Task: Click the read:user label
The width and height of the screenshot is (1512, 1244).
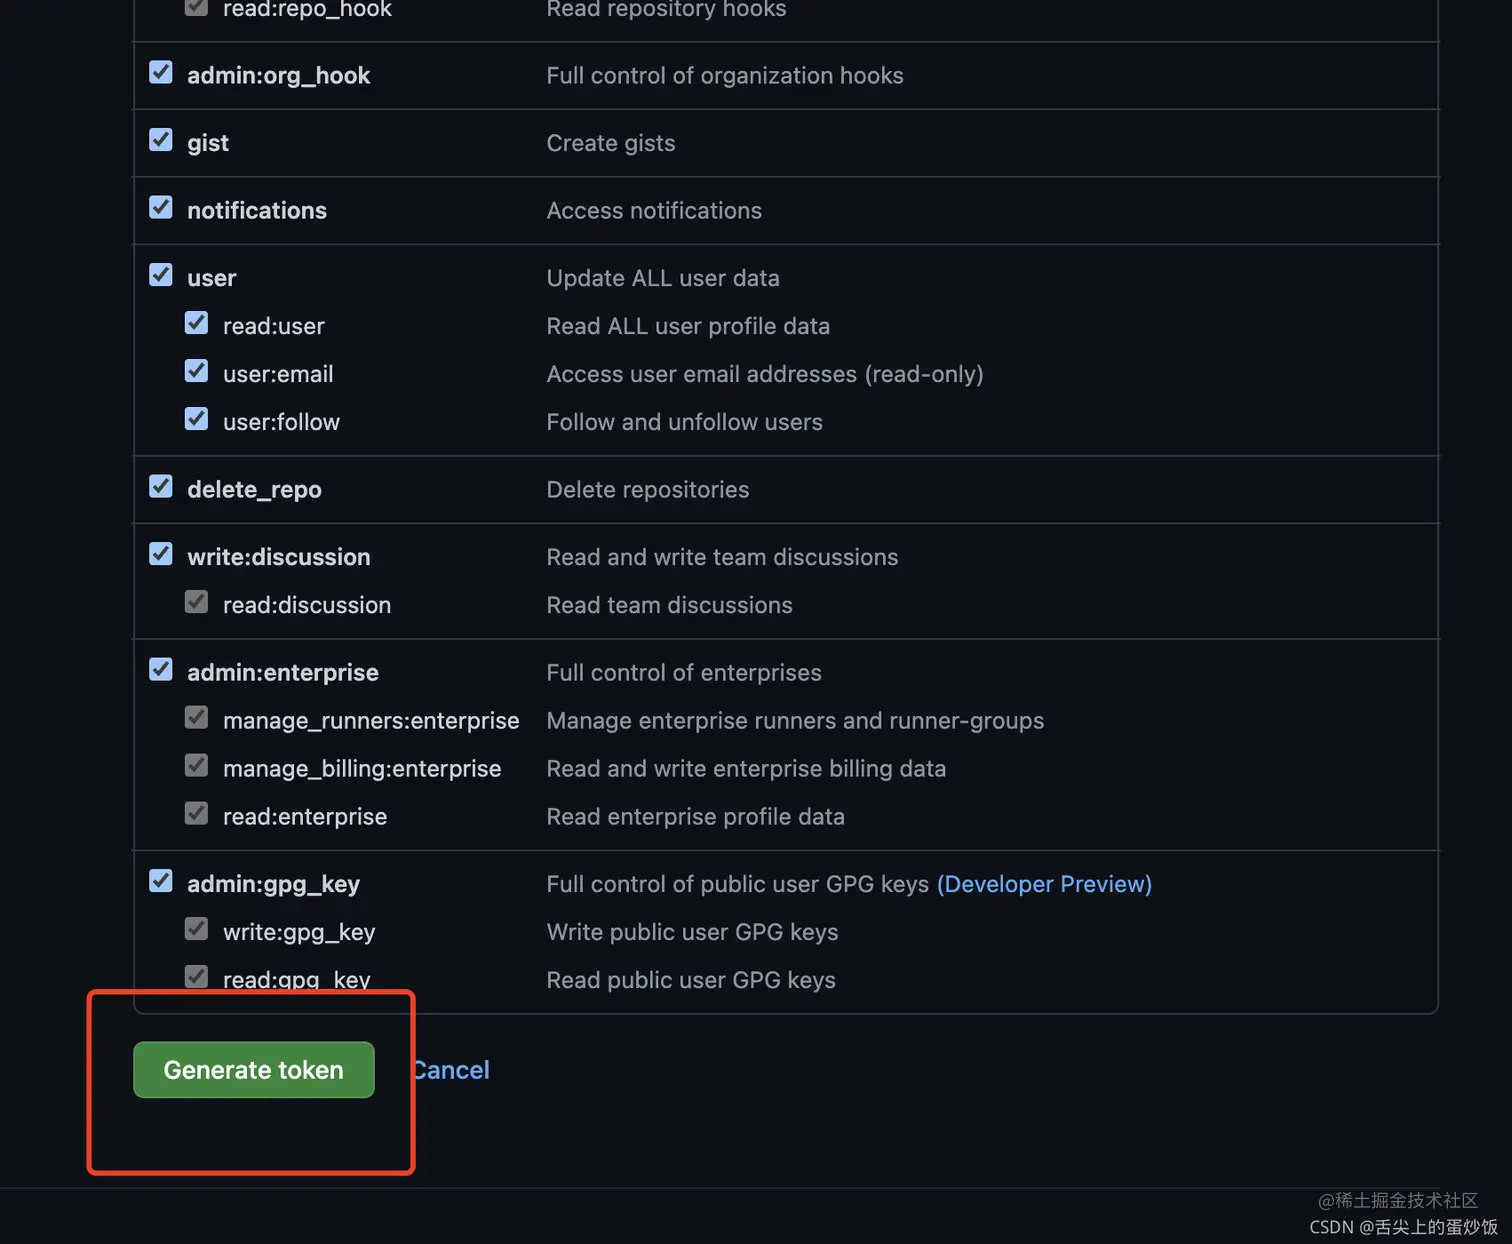Action: point(274,326)
